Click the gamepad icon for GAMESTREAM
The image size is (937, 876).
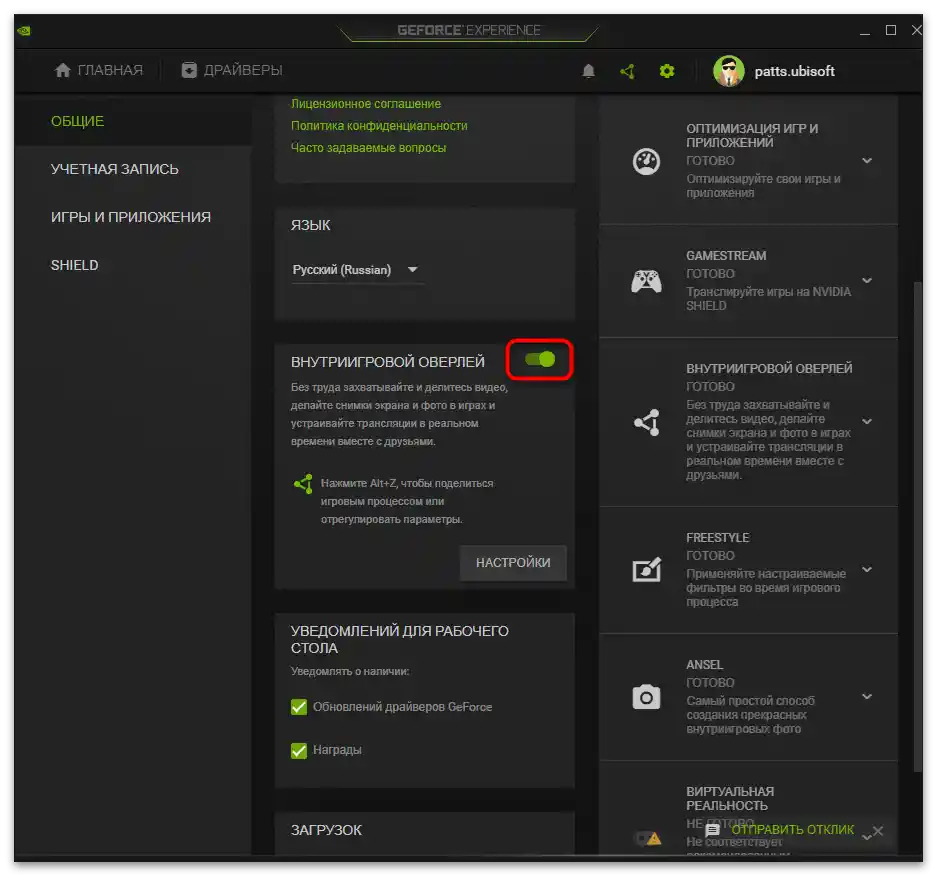click(x=646, y=281)
